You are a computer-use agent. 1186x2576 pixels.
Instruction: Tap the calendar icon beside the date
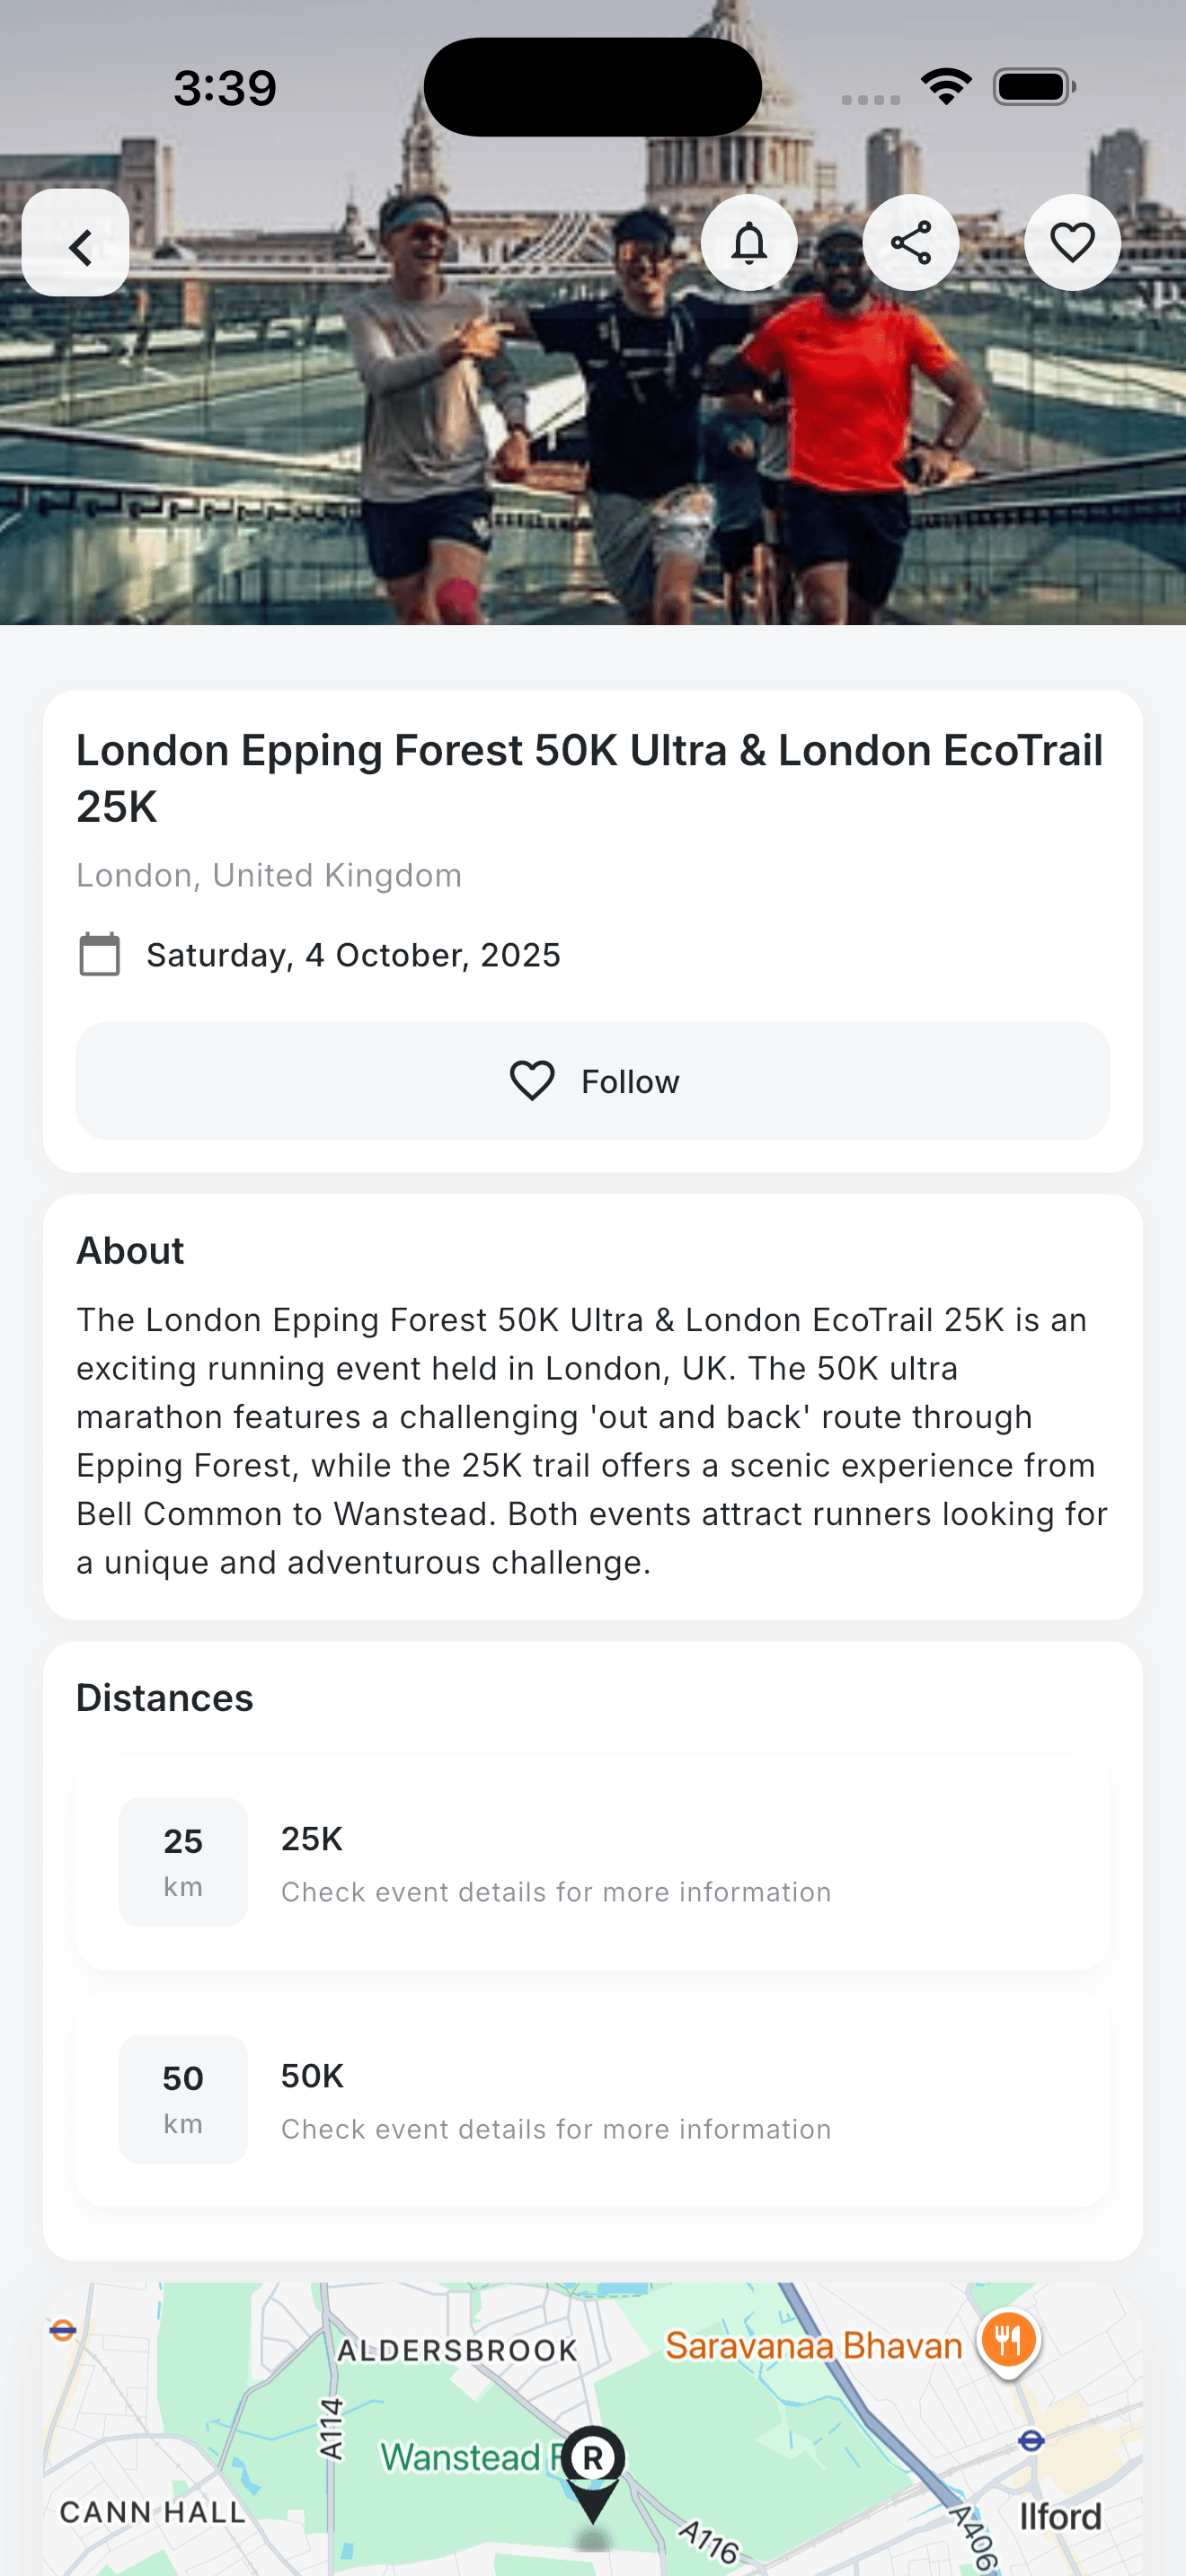100,954
